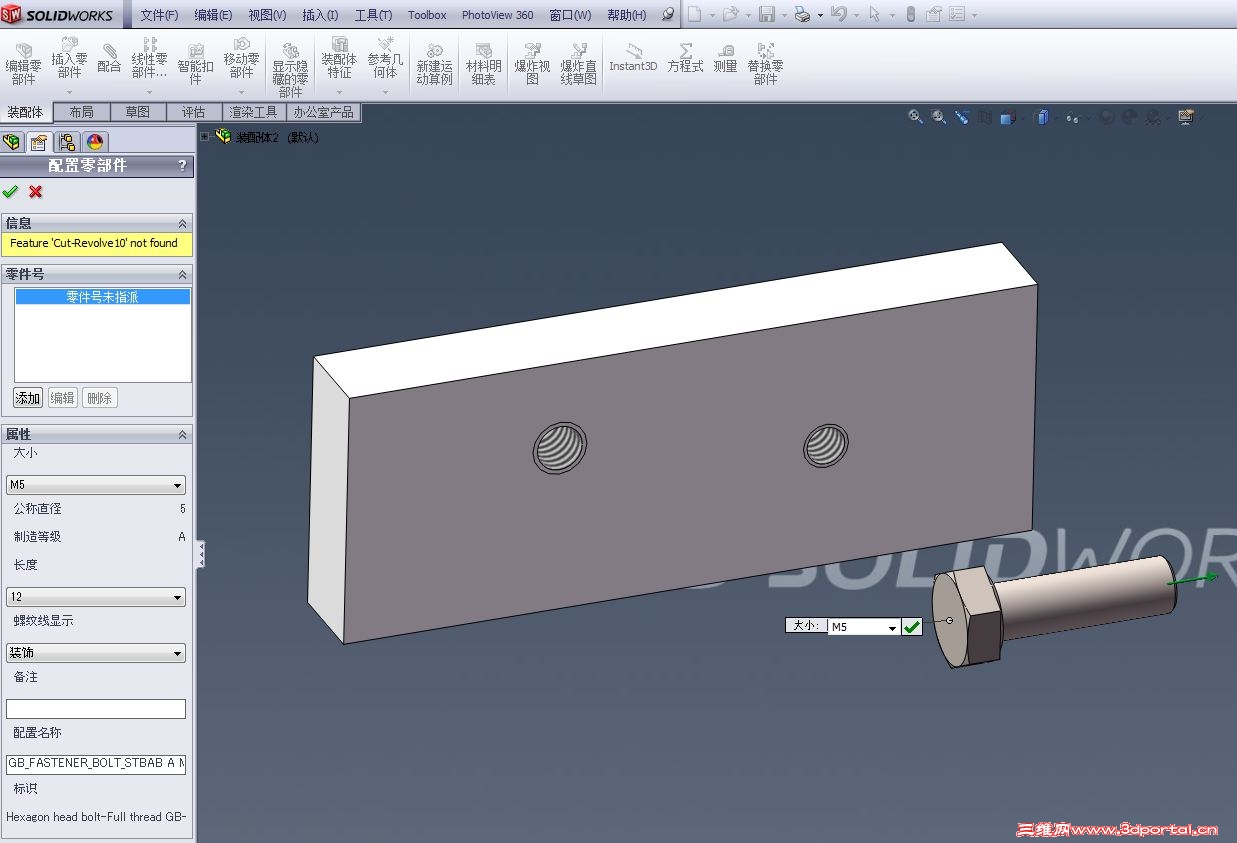
Task: Open the PropertyManager tab icon
Action: coord(39,142)
